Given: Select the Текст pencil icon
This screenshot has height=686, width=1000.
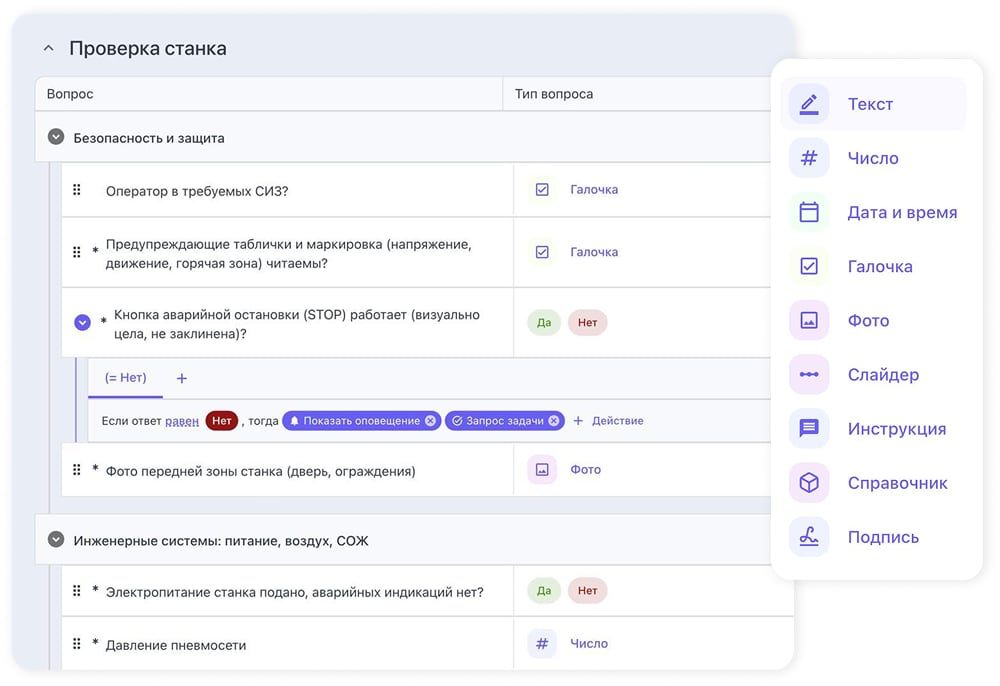Looking at the screenshot, I should (809, 104).
